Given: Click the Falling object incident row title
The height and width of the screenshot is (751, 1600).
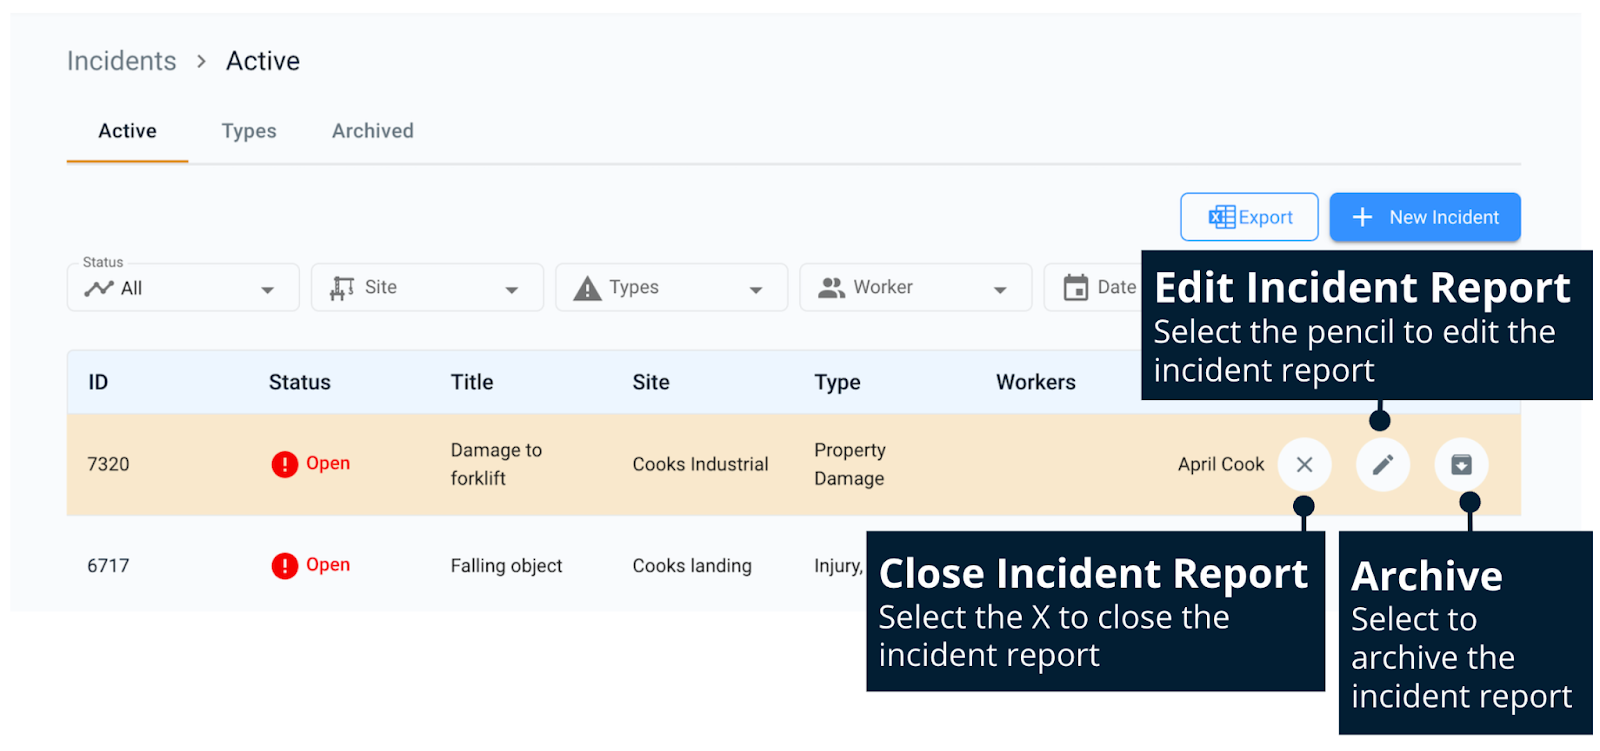Looking at the screenshot, I should 506,566.
